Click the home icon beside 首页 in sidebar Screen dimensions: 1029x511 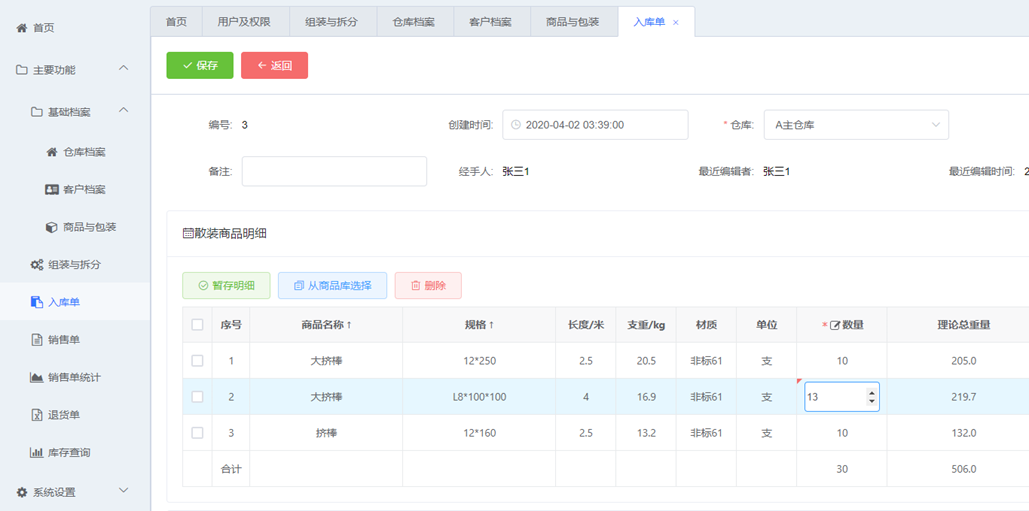point(22,28)
